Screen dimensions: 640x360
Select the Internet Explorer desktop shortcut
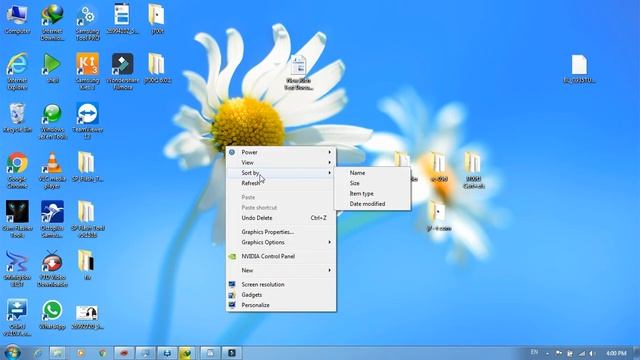(x=17, y=71)
